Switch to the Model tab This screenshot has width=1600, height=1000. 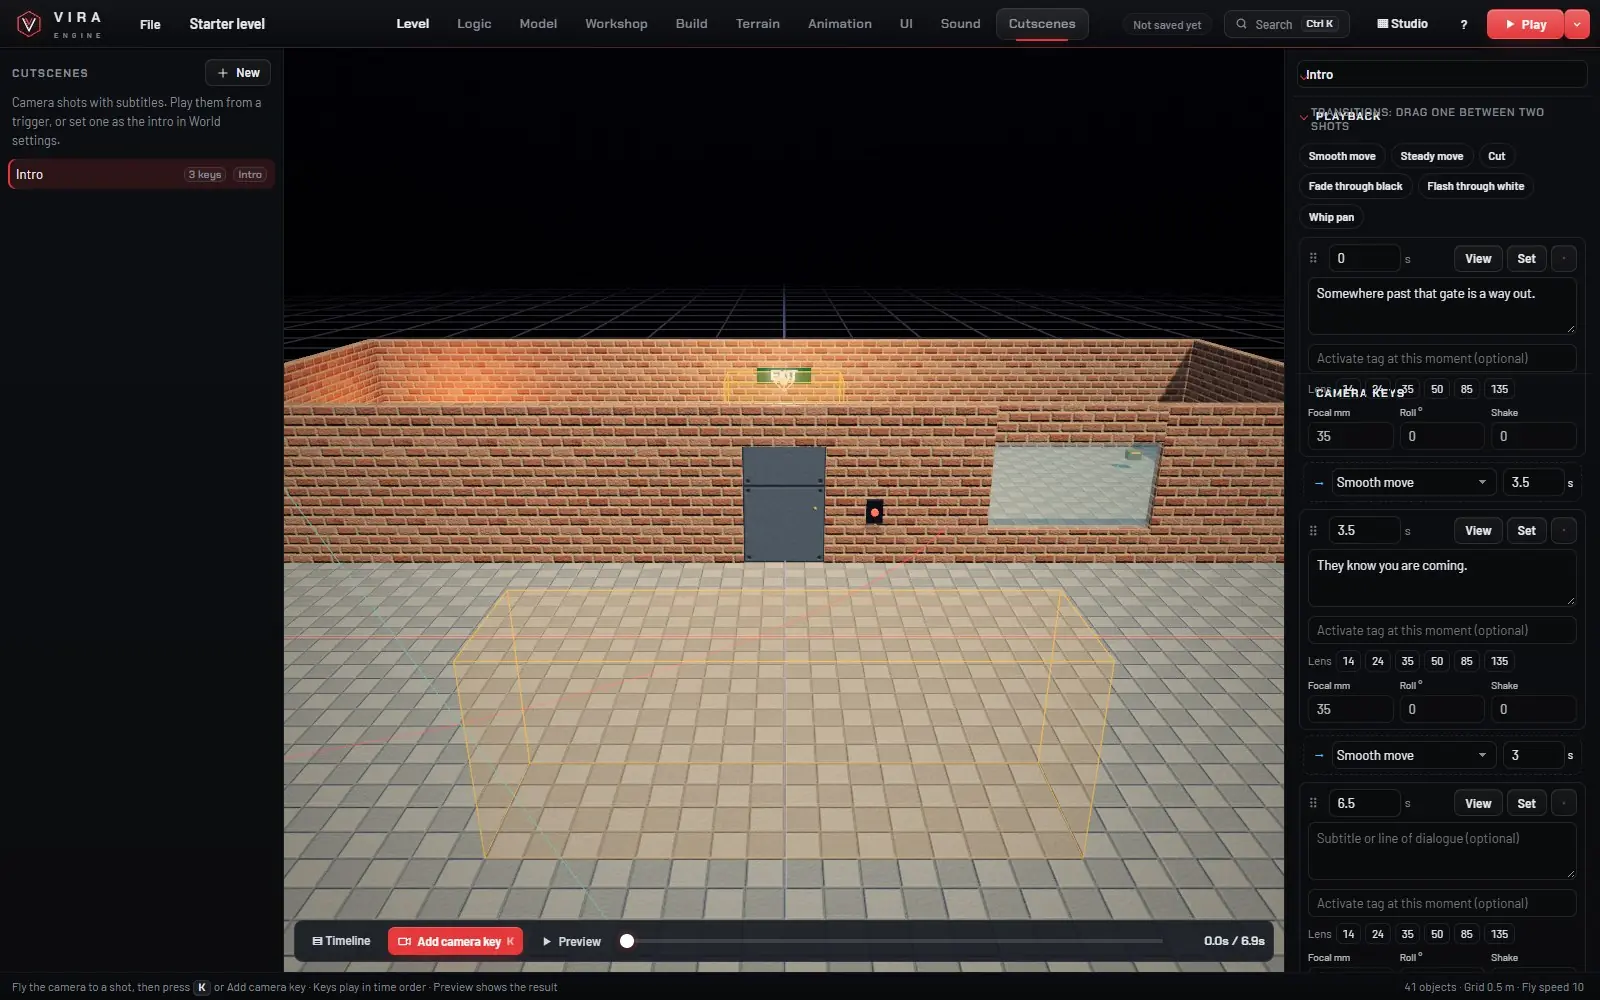coord(538,24)
